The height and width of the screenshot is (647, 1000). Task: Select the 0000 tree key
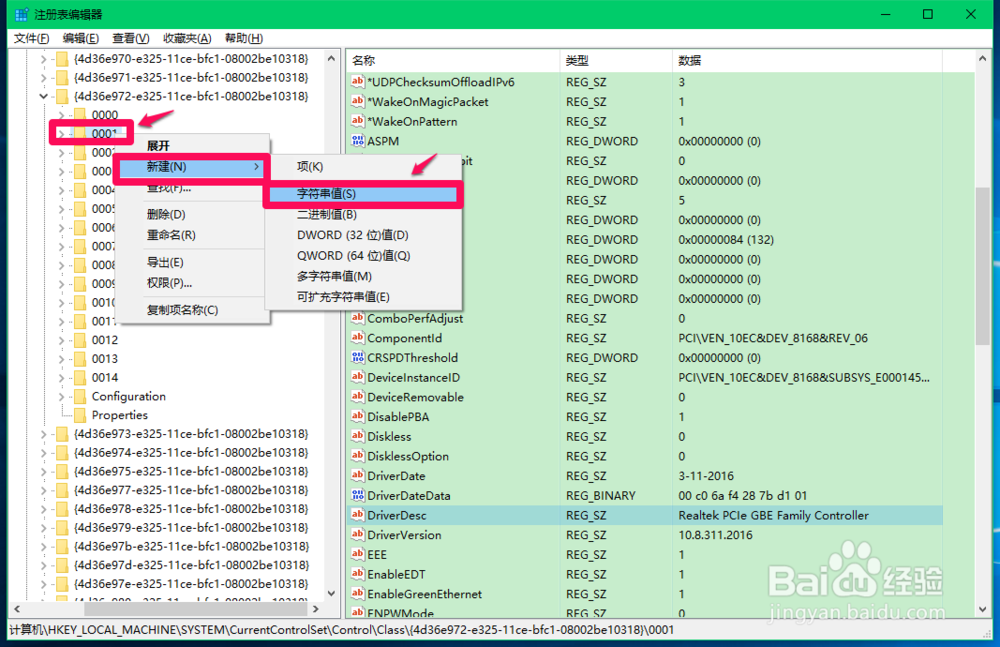[x=105, y=115]
